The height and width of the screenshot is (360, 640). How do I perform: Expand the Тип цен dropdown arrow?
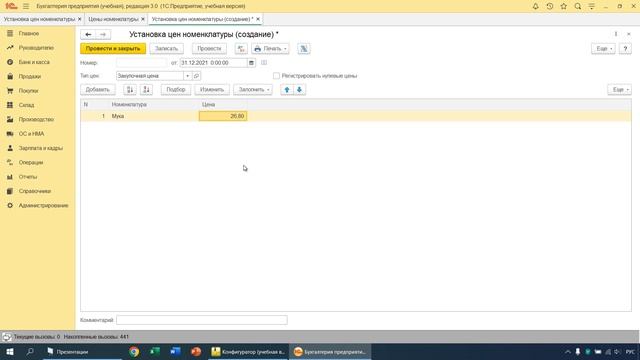coord(187,76)
